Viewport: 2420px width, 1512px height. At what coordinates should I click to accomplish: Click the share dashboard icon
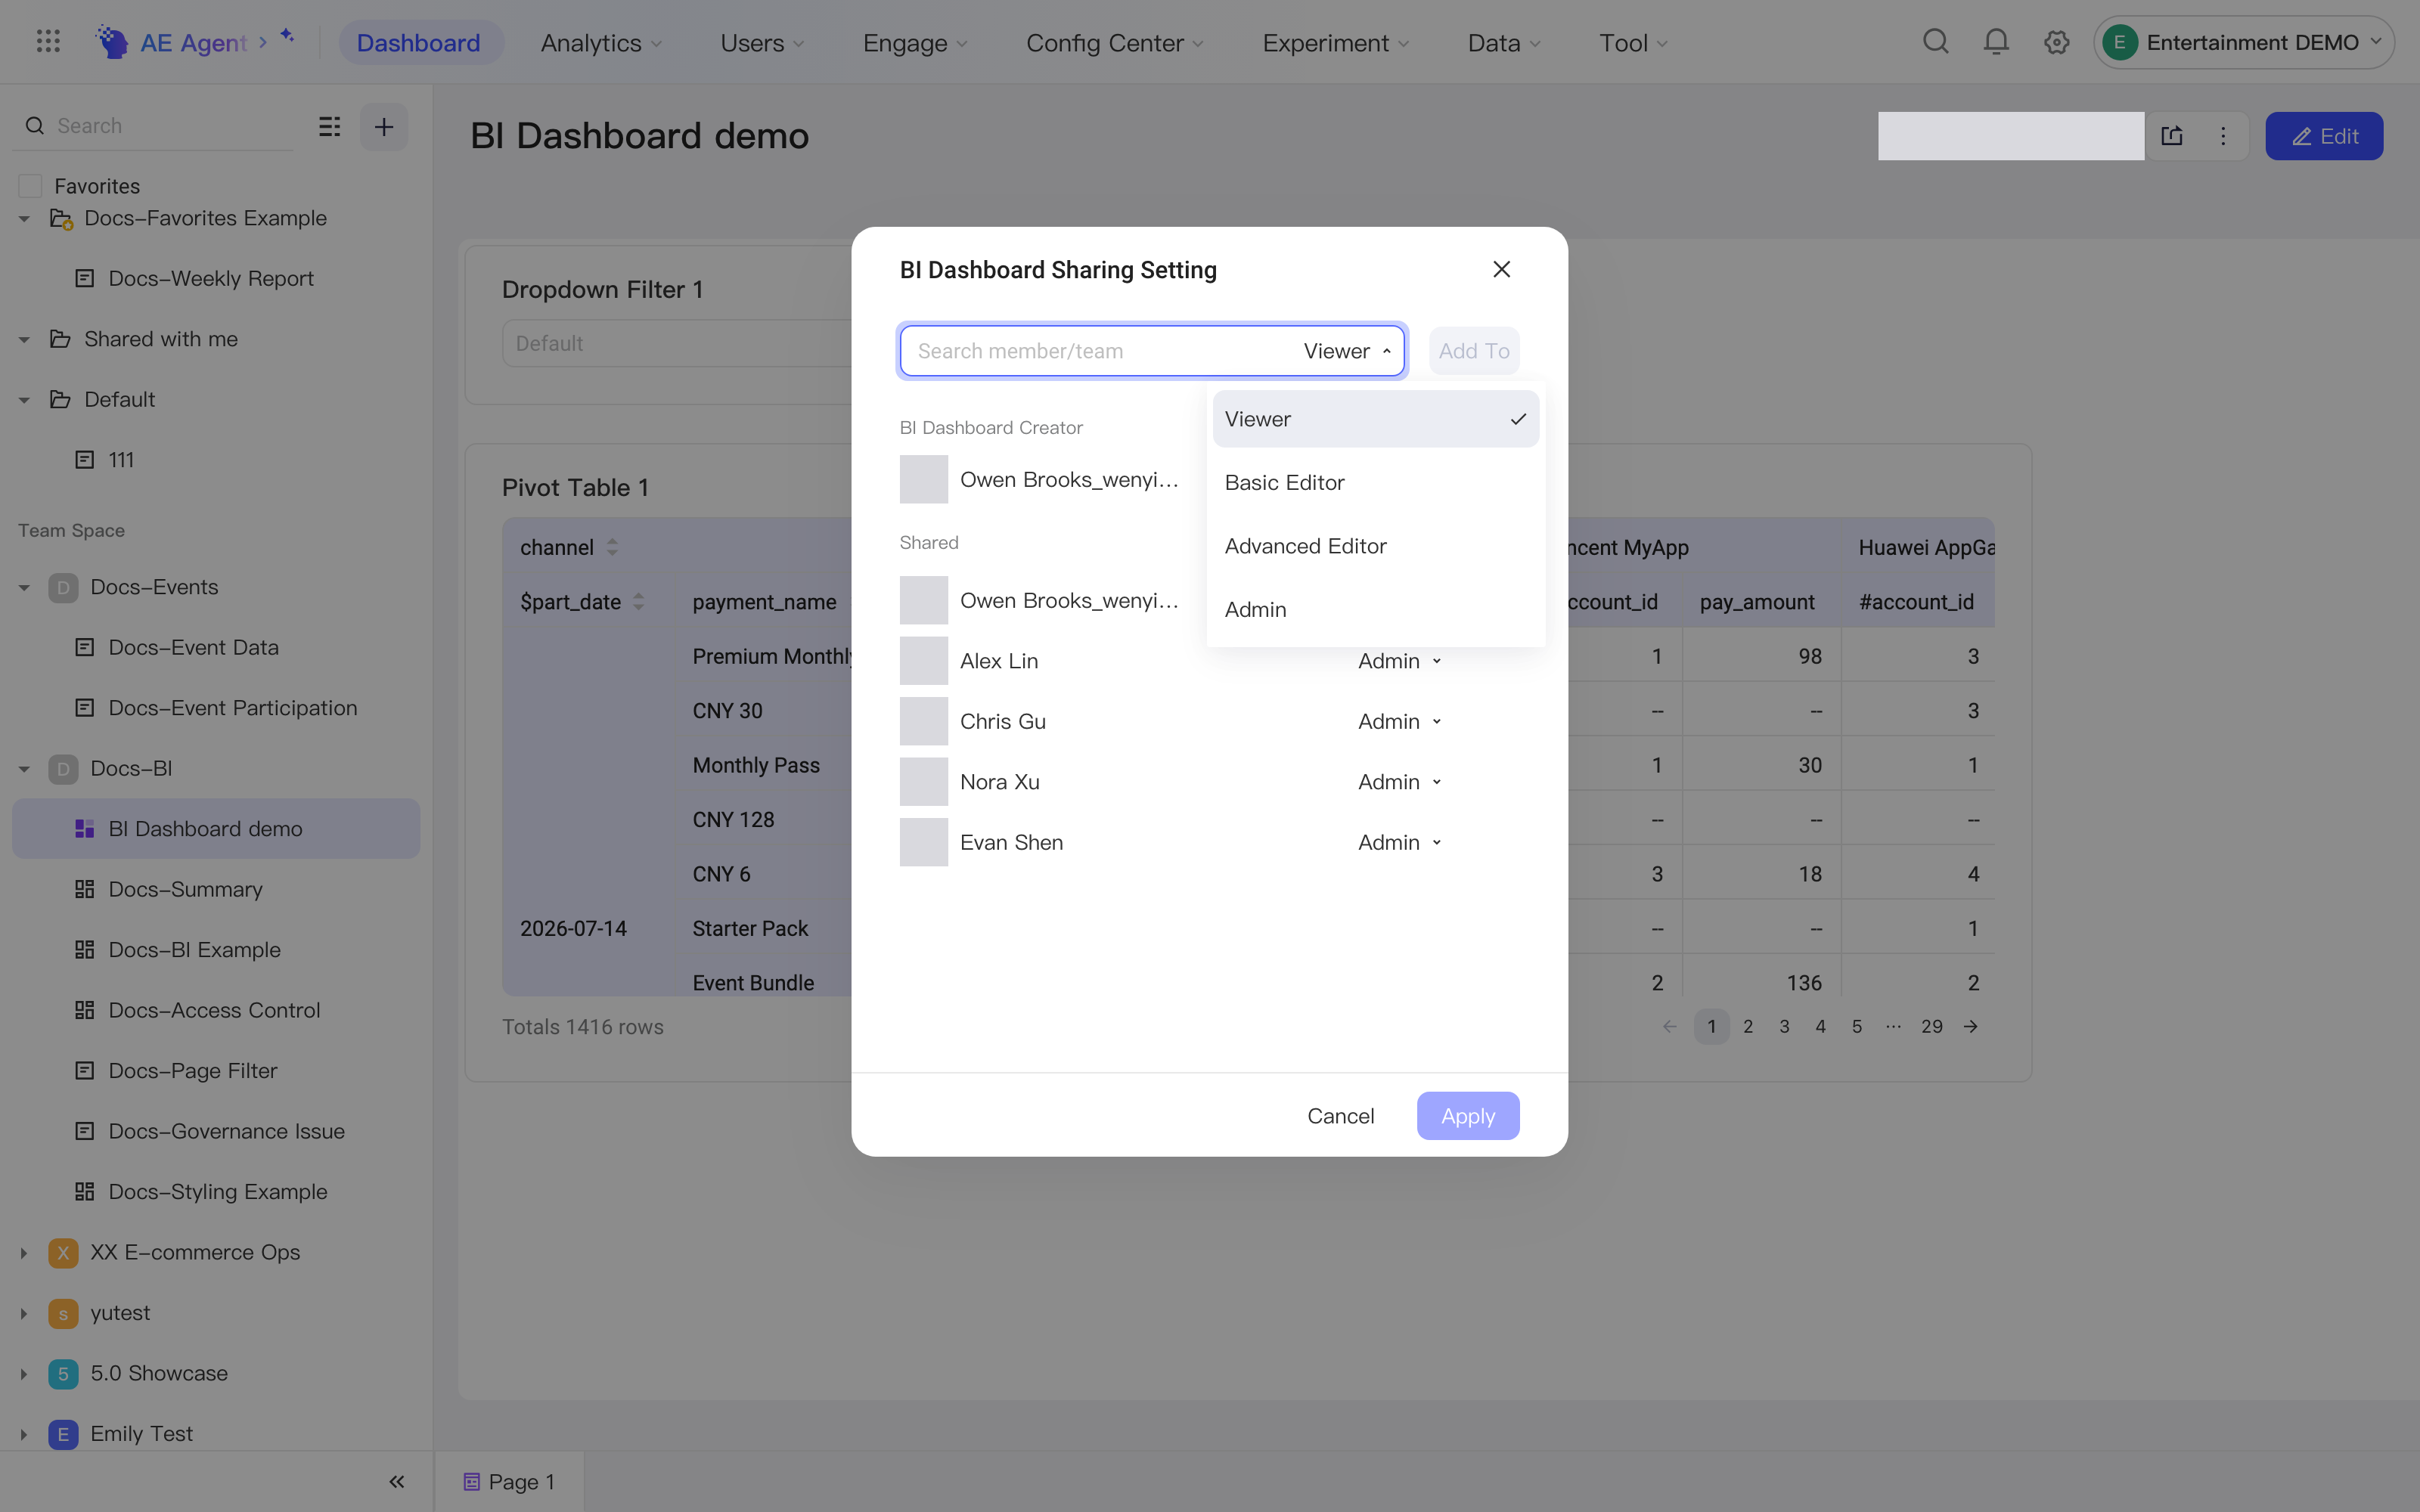coord(2171,136)
